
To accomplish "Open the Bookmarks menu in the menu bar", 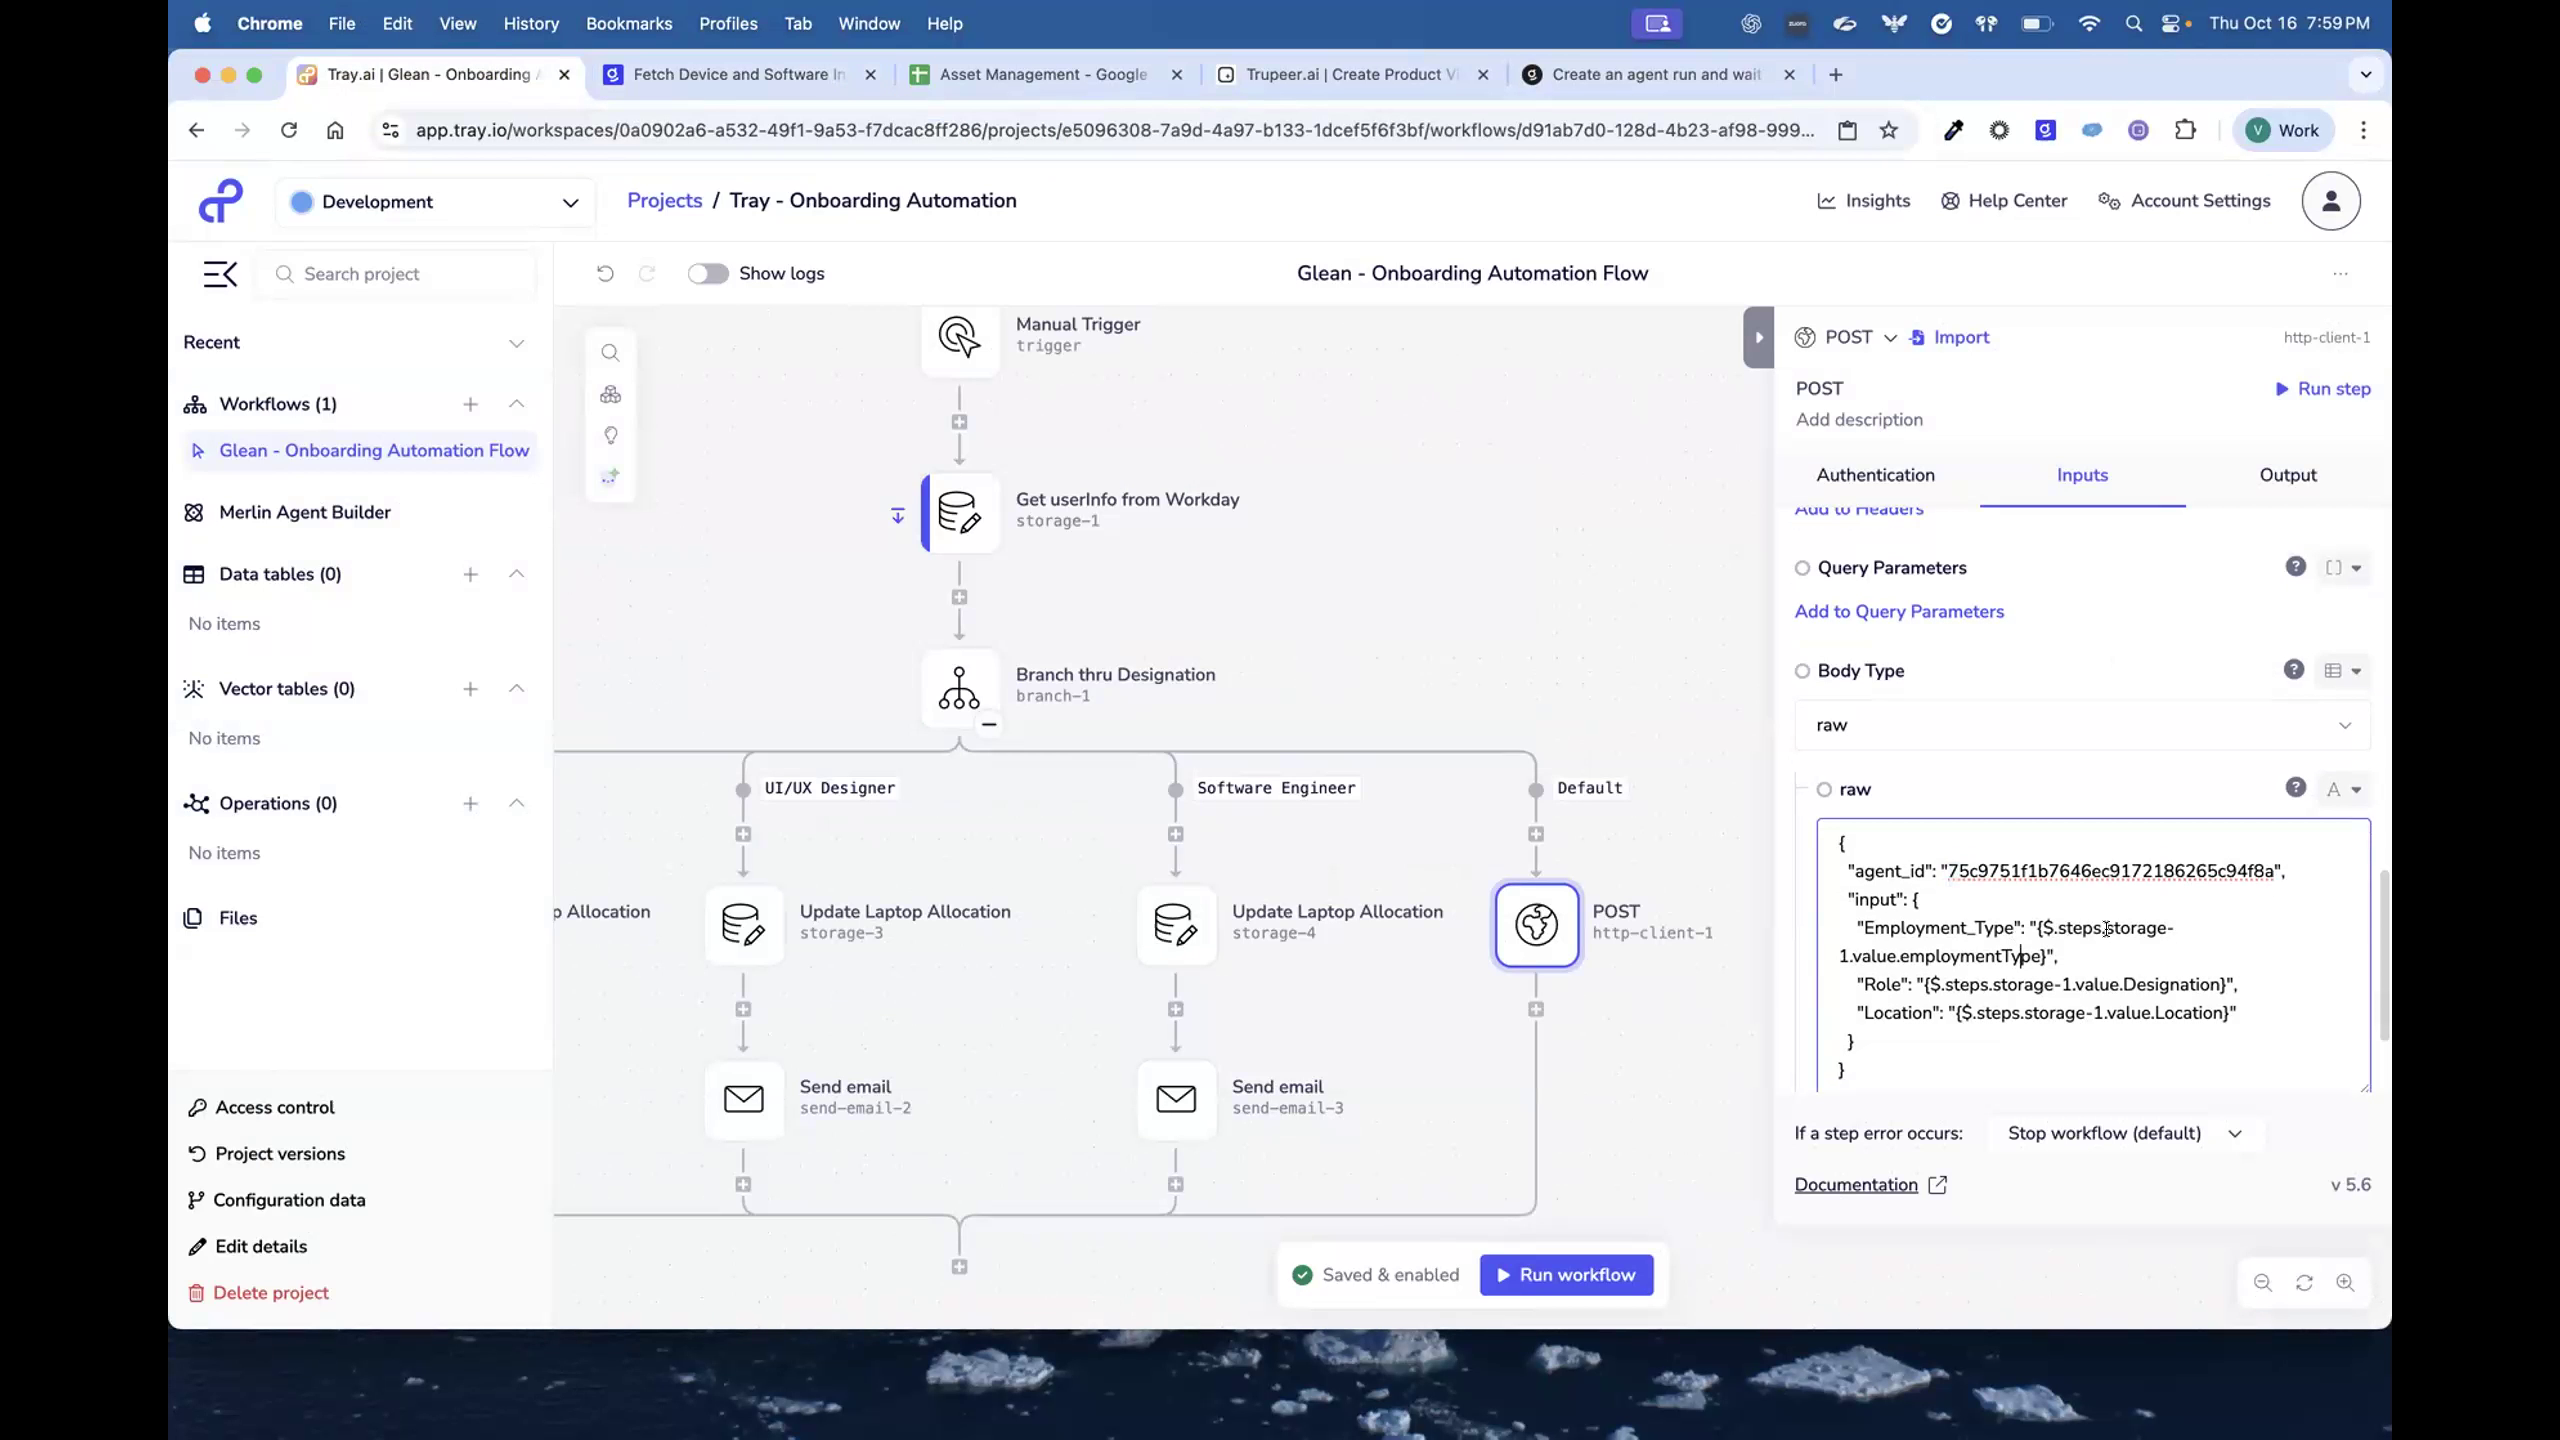I will (629, 23).
